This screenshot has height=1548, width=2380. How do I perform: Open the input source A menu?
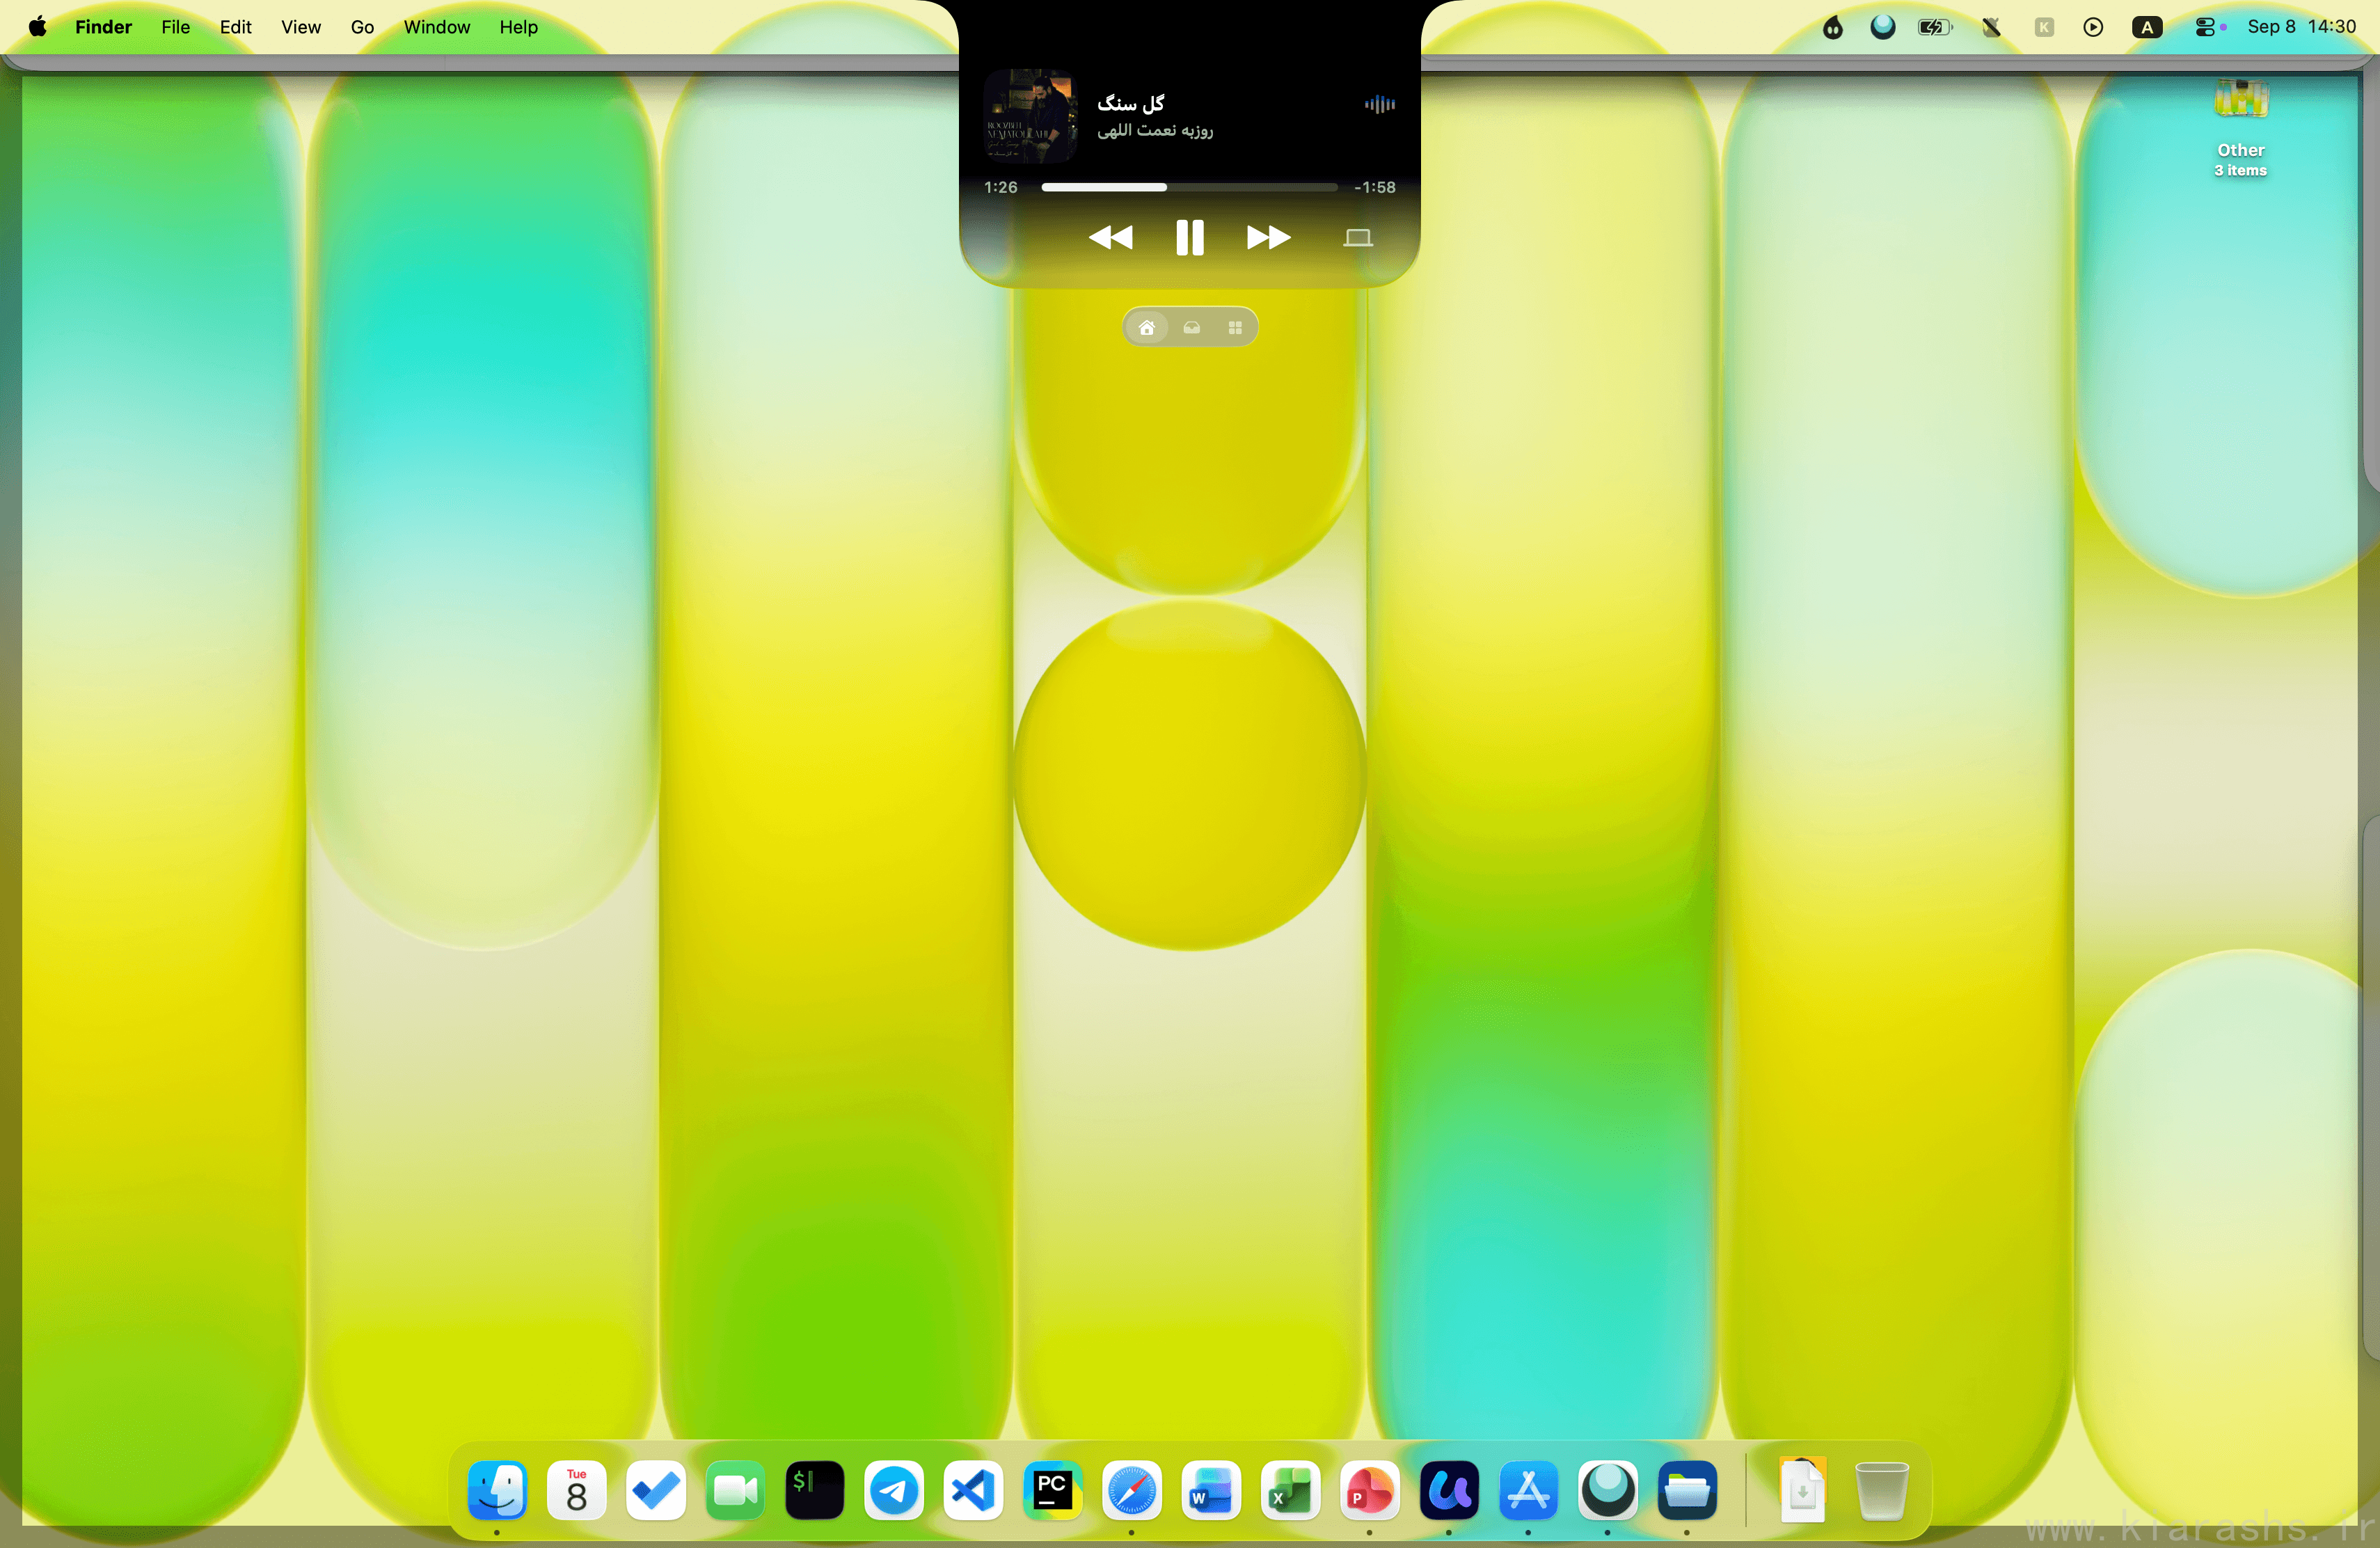point(2146,27)
